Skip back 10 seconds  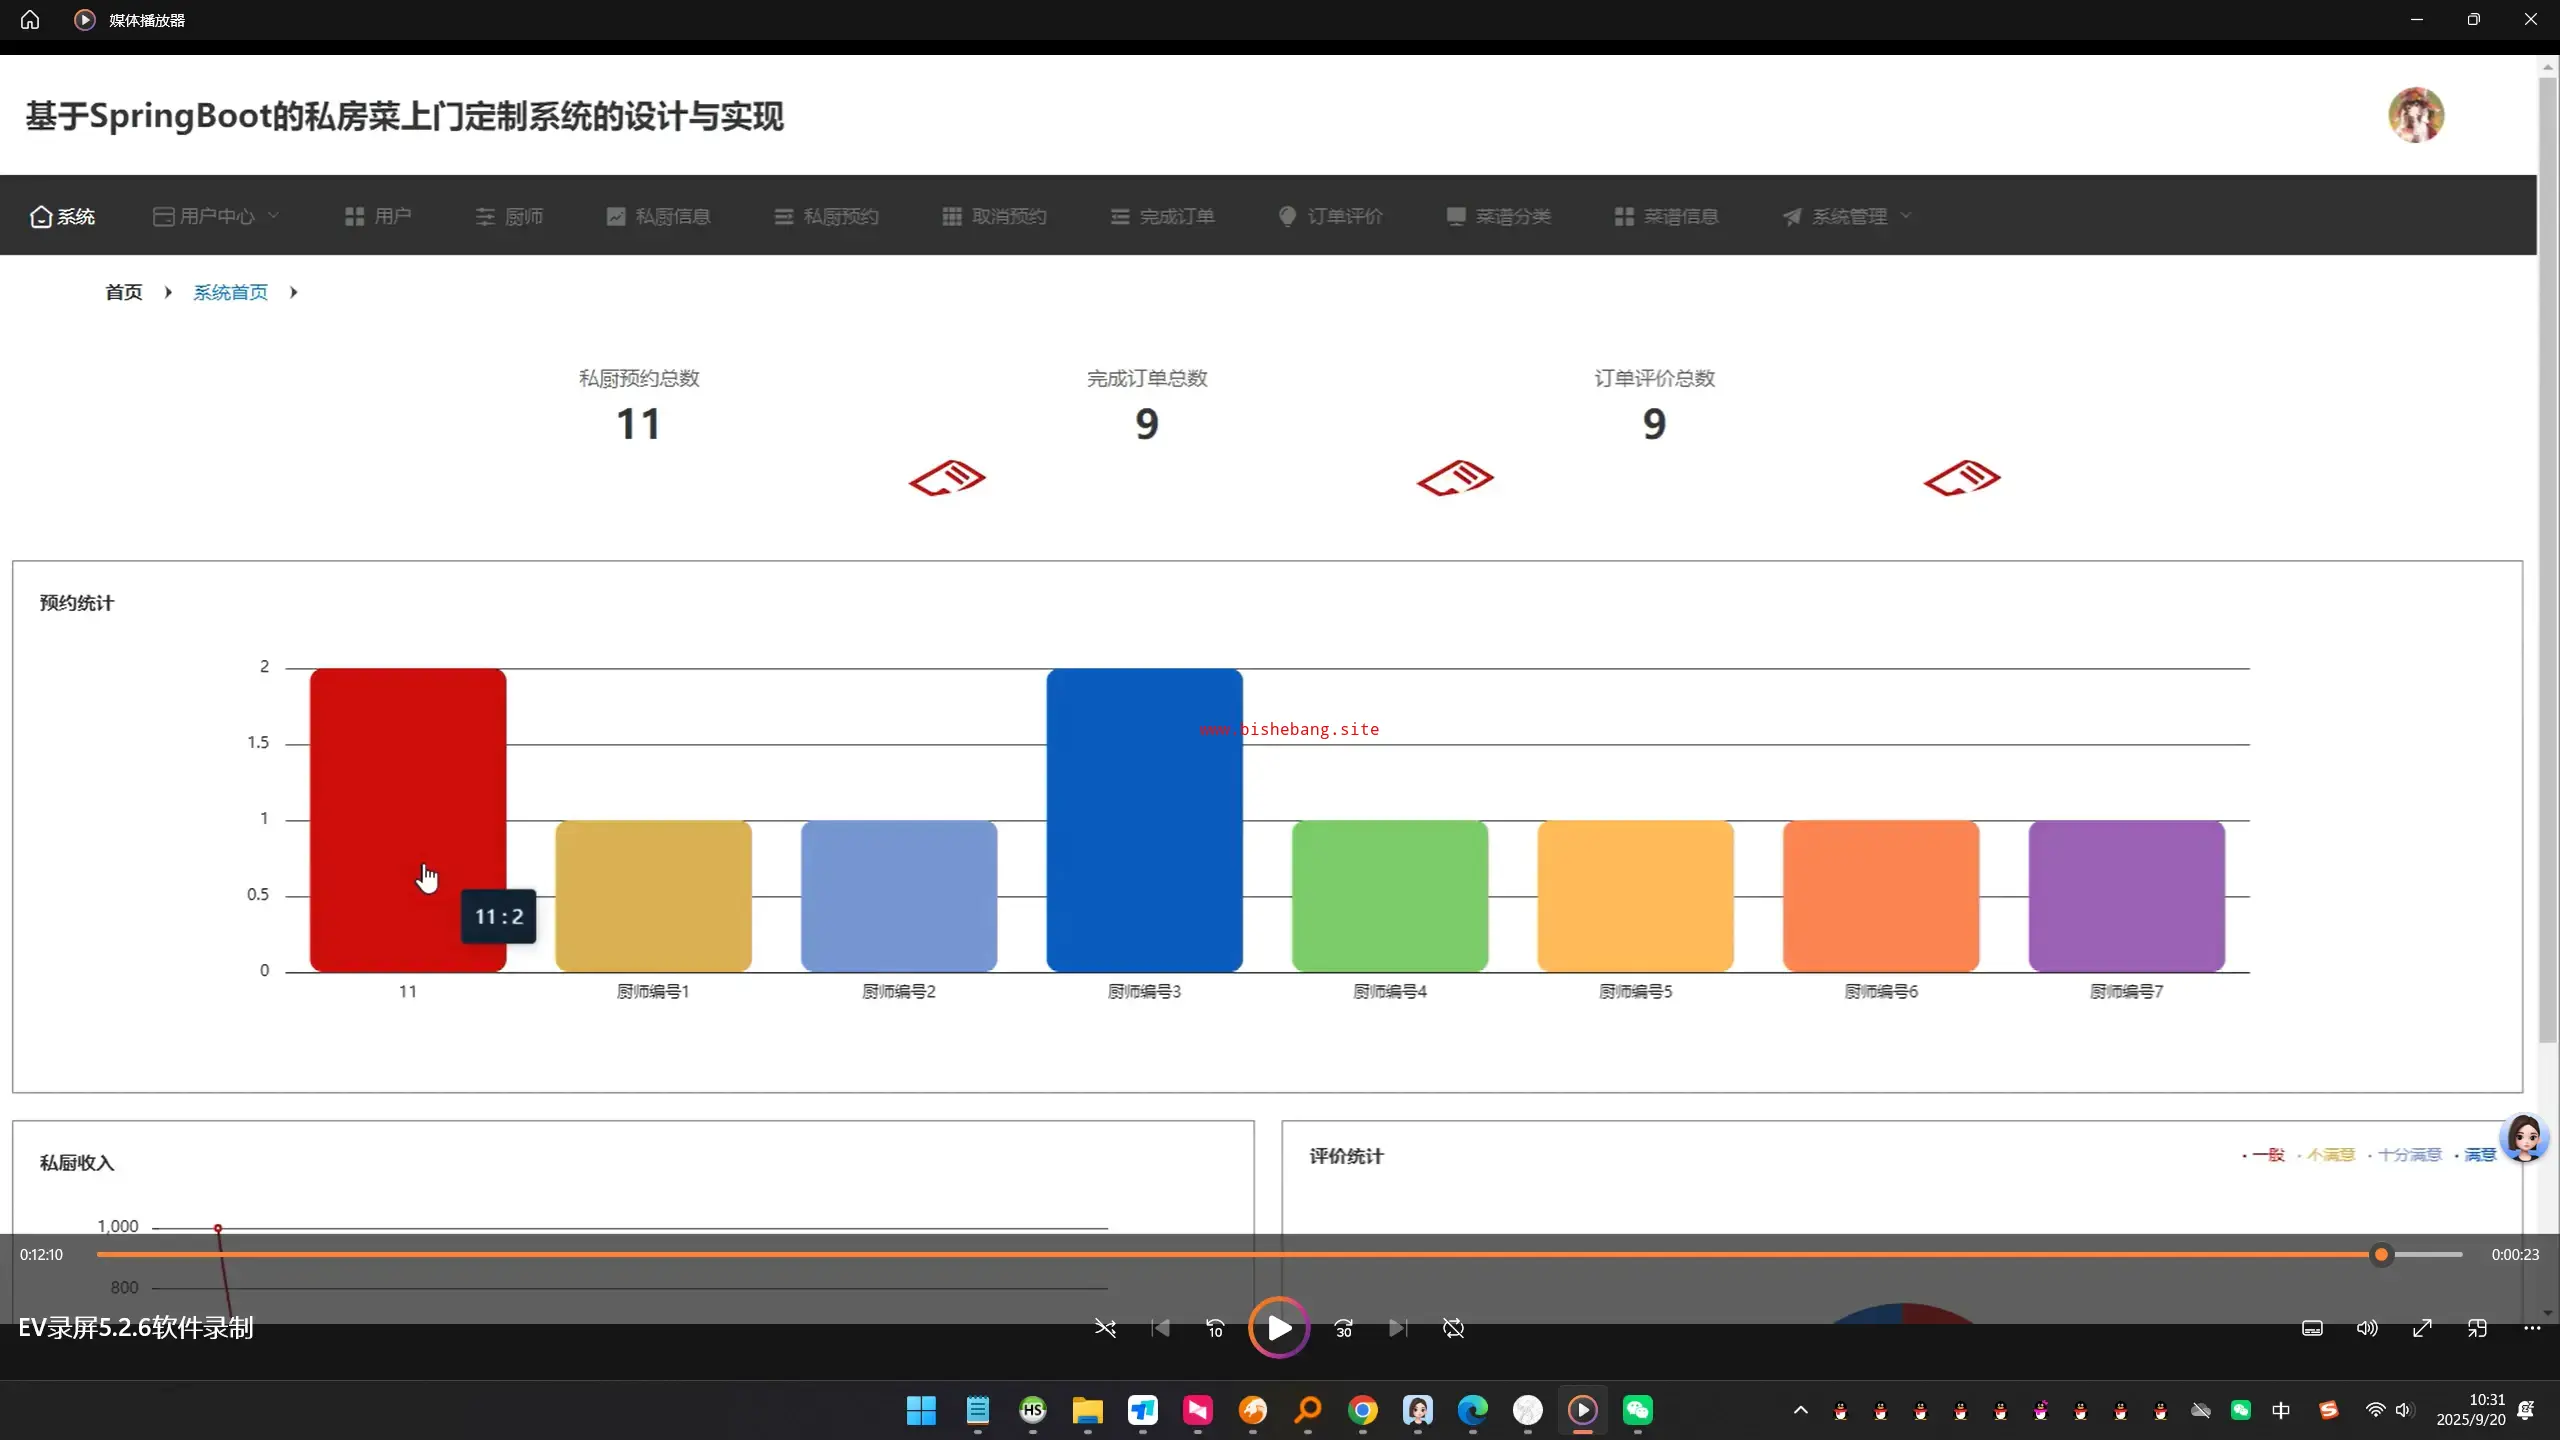[1215, 1328]
